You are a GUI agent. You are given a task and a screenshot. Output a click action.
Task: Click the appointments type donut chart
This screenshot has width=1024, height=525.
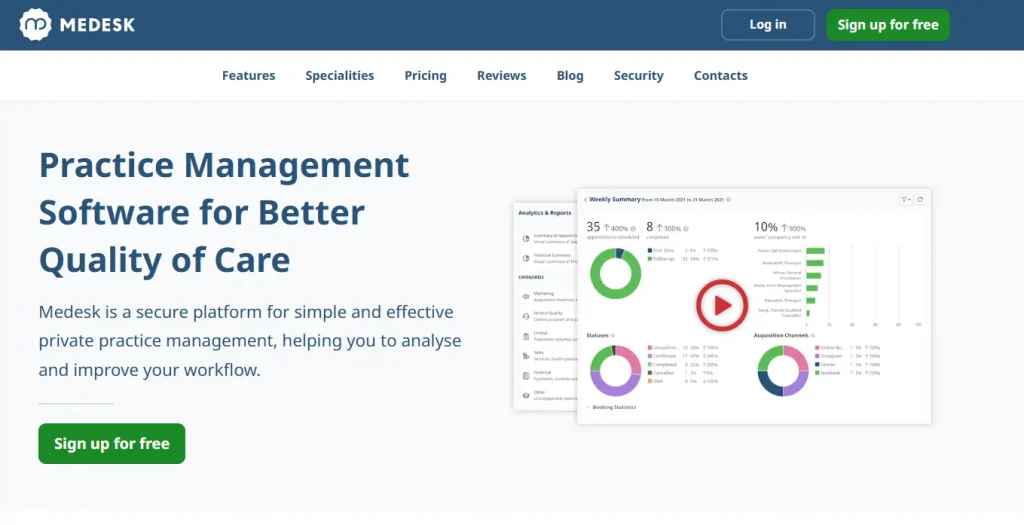coord(616,274)
